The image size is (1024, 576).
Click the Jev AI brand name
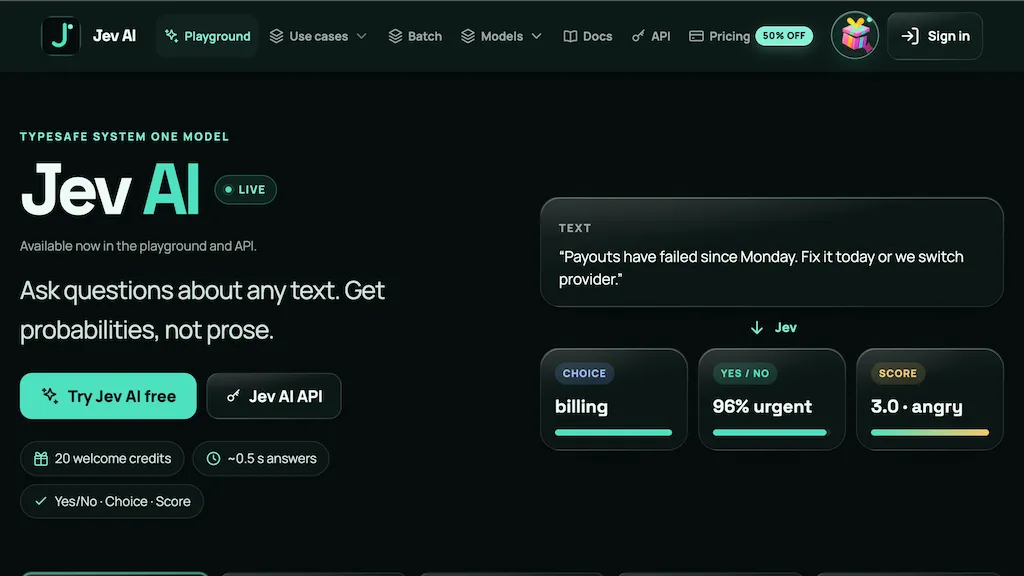pyautogui.click(x=114, y=36)
